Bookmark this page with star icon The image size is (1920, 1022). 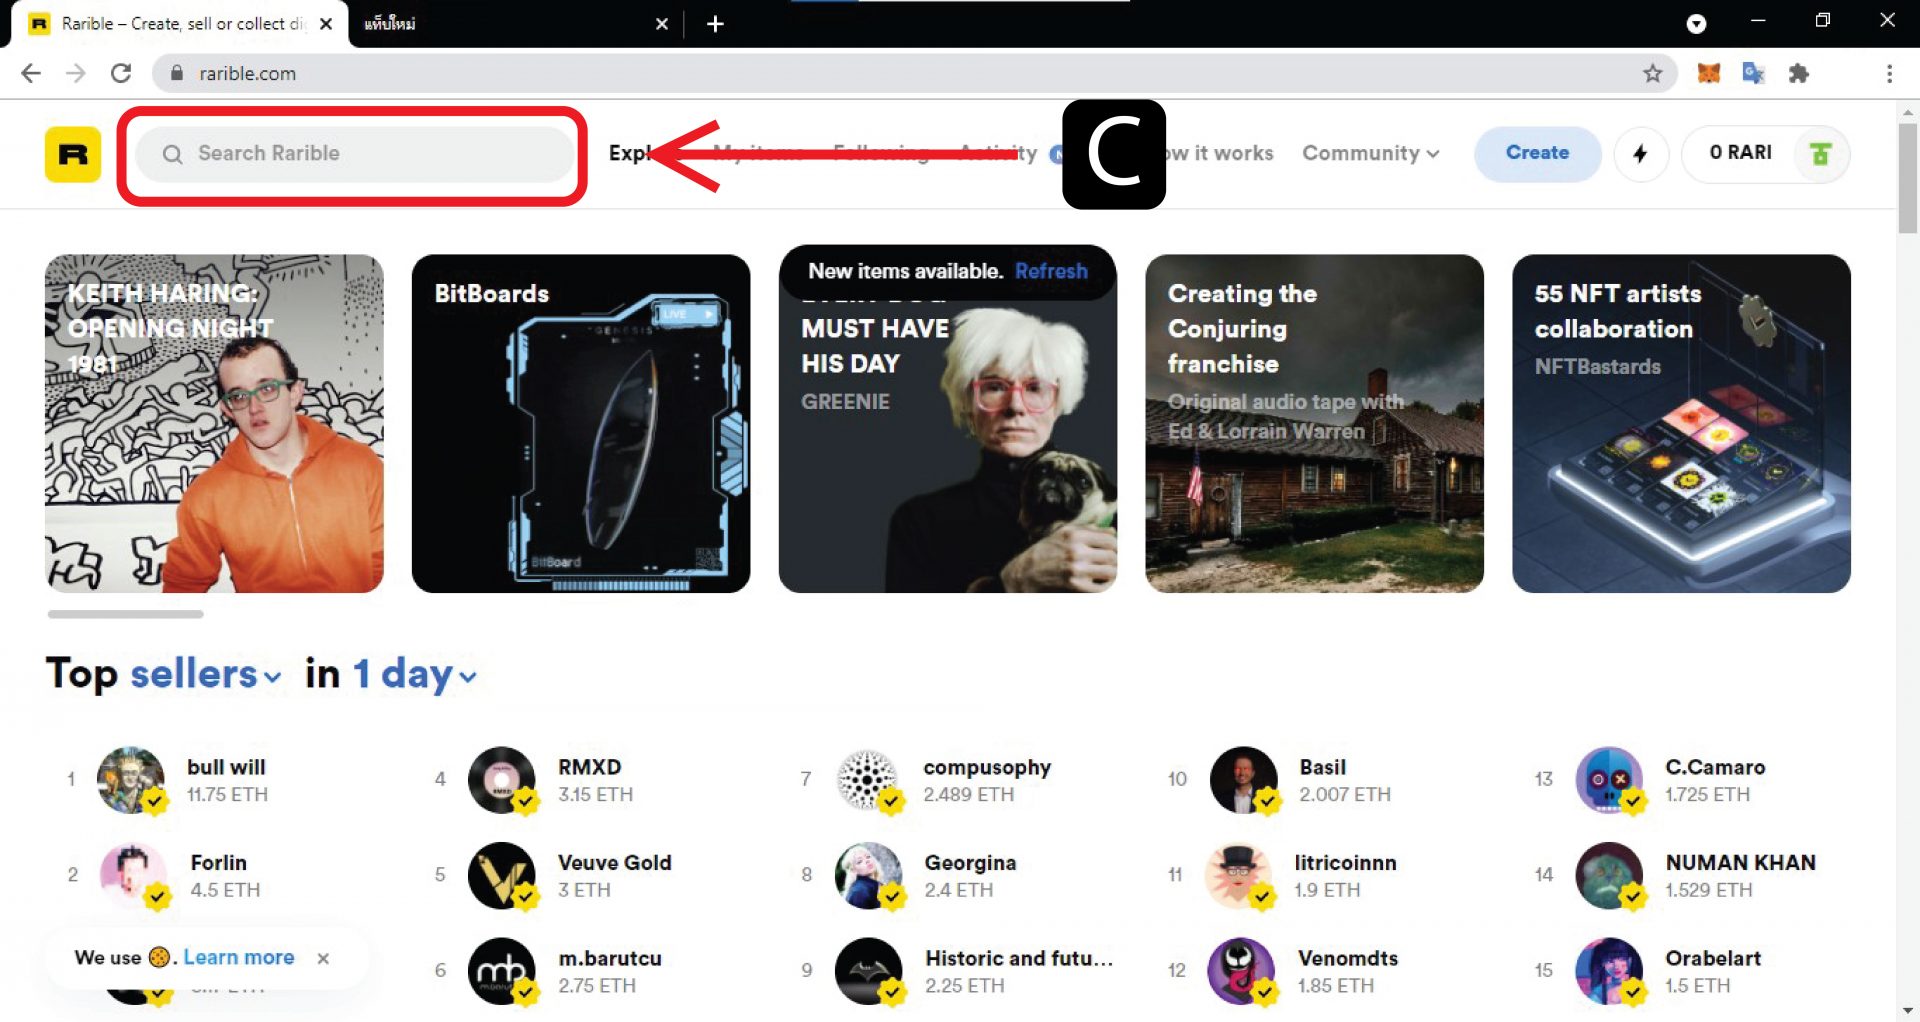[x=1652, y=73]
